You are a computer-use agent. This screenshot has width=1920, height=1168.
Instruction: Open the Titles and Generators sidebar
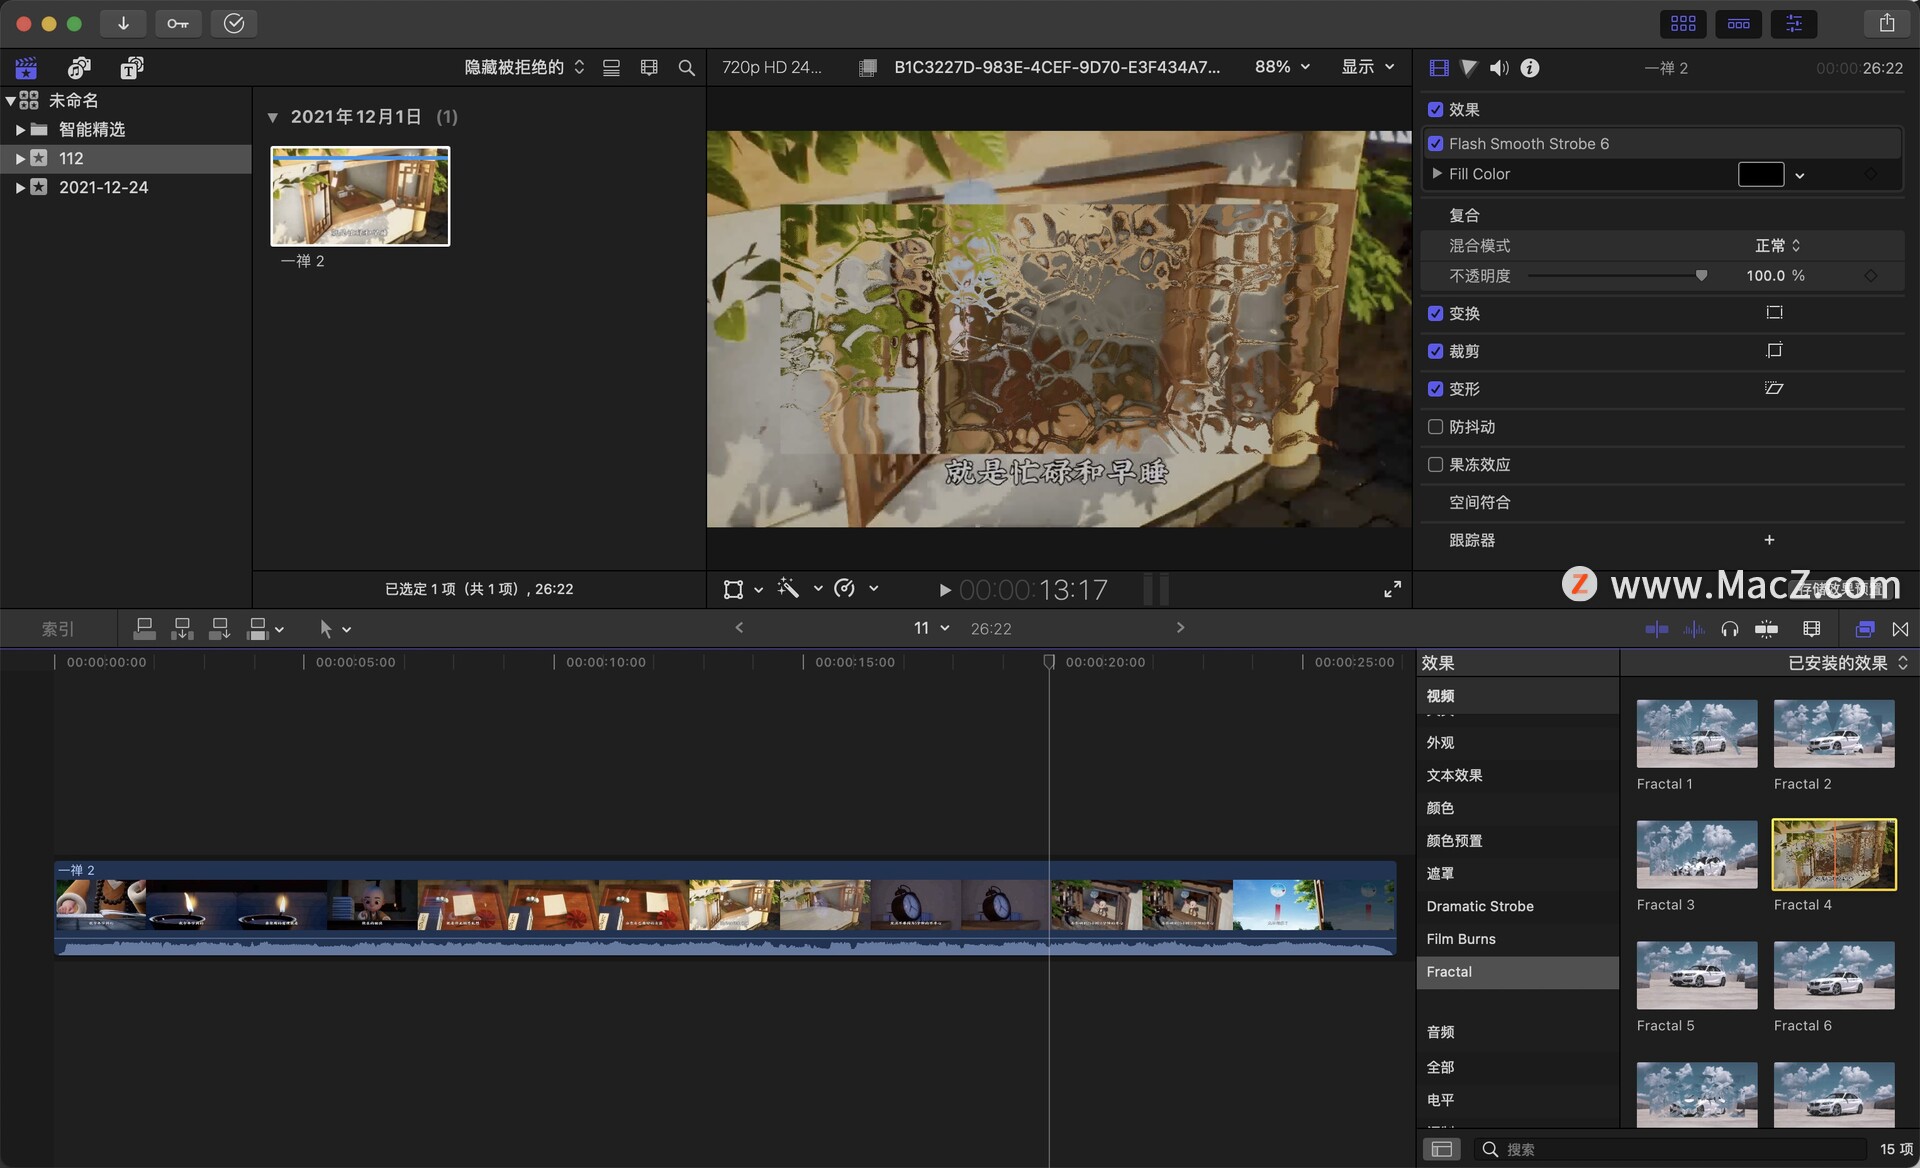pos(132,68)
